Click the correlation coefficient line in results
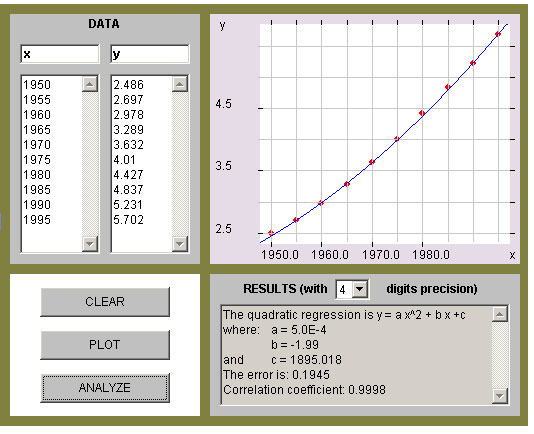 pos(304,390)
